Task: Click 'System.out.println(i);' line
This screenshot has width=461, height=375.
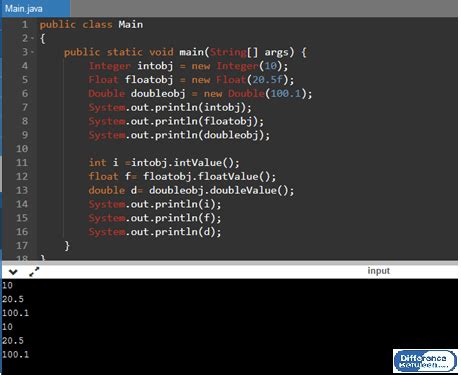Action: tap(155, 204)
